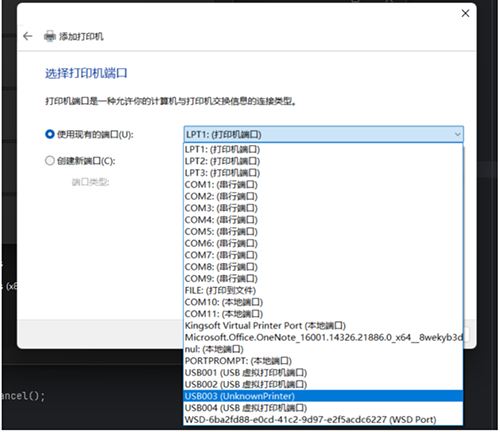500x432 pixels.
Task: Select COM1 serial port entry
Action: pyautogui.click(x=323, y=185)
